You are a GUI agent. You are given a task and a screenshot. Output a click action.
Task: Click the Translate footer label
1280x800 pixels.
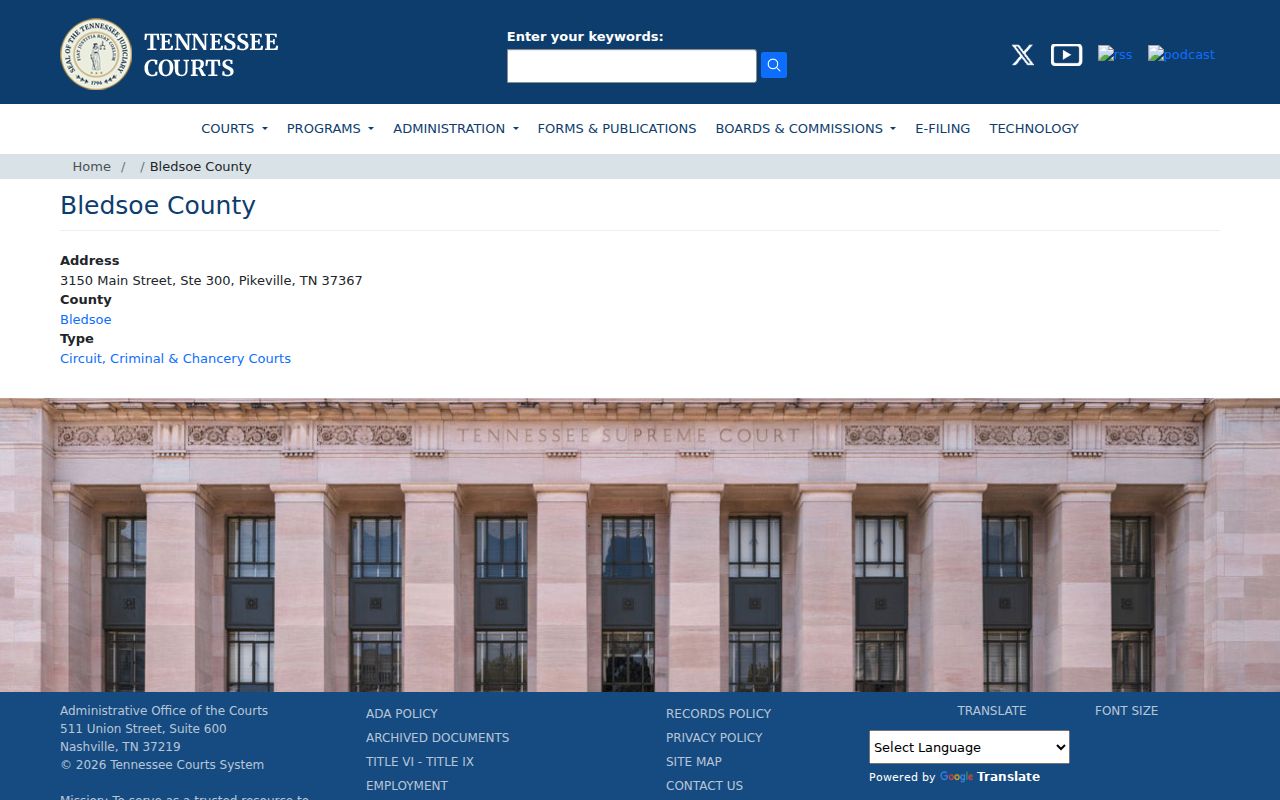pos(992,711)
